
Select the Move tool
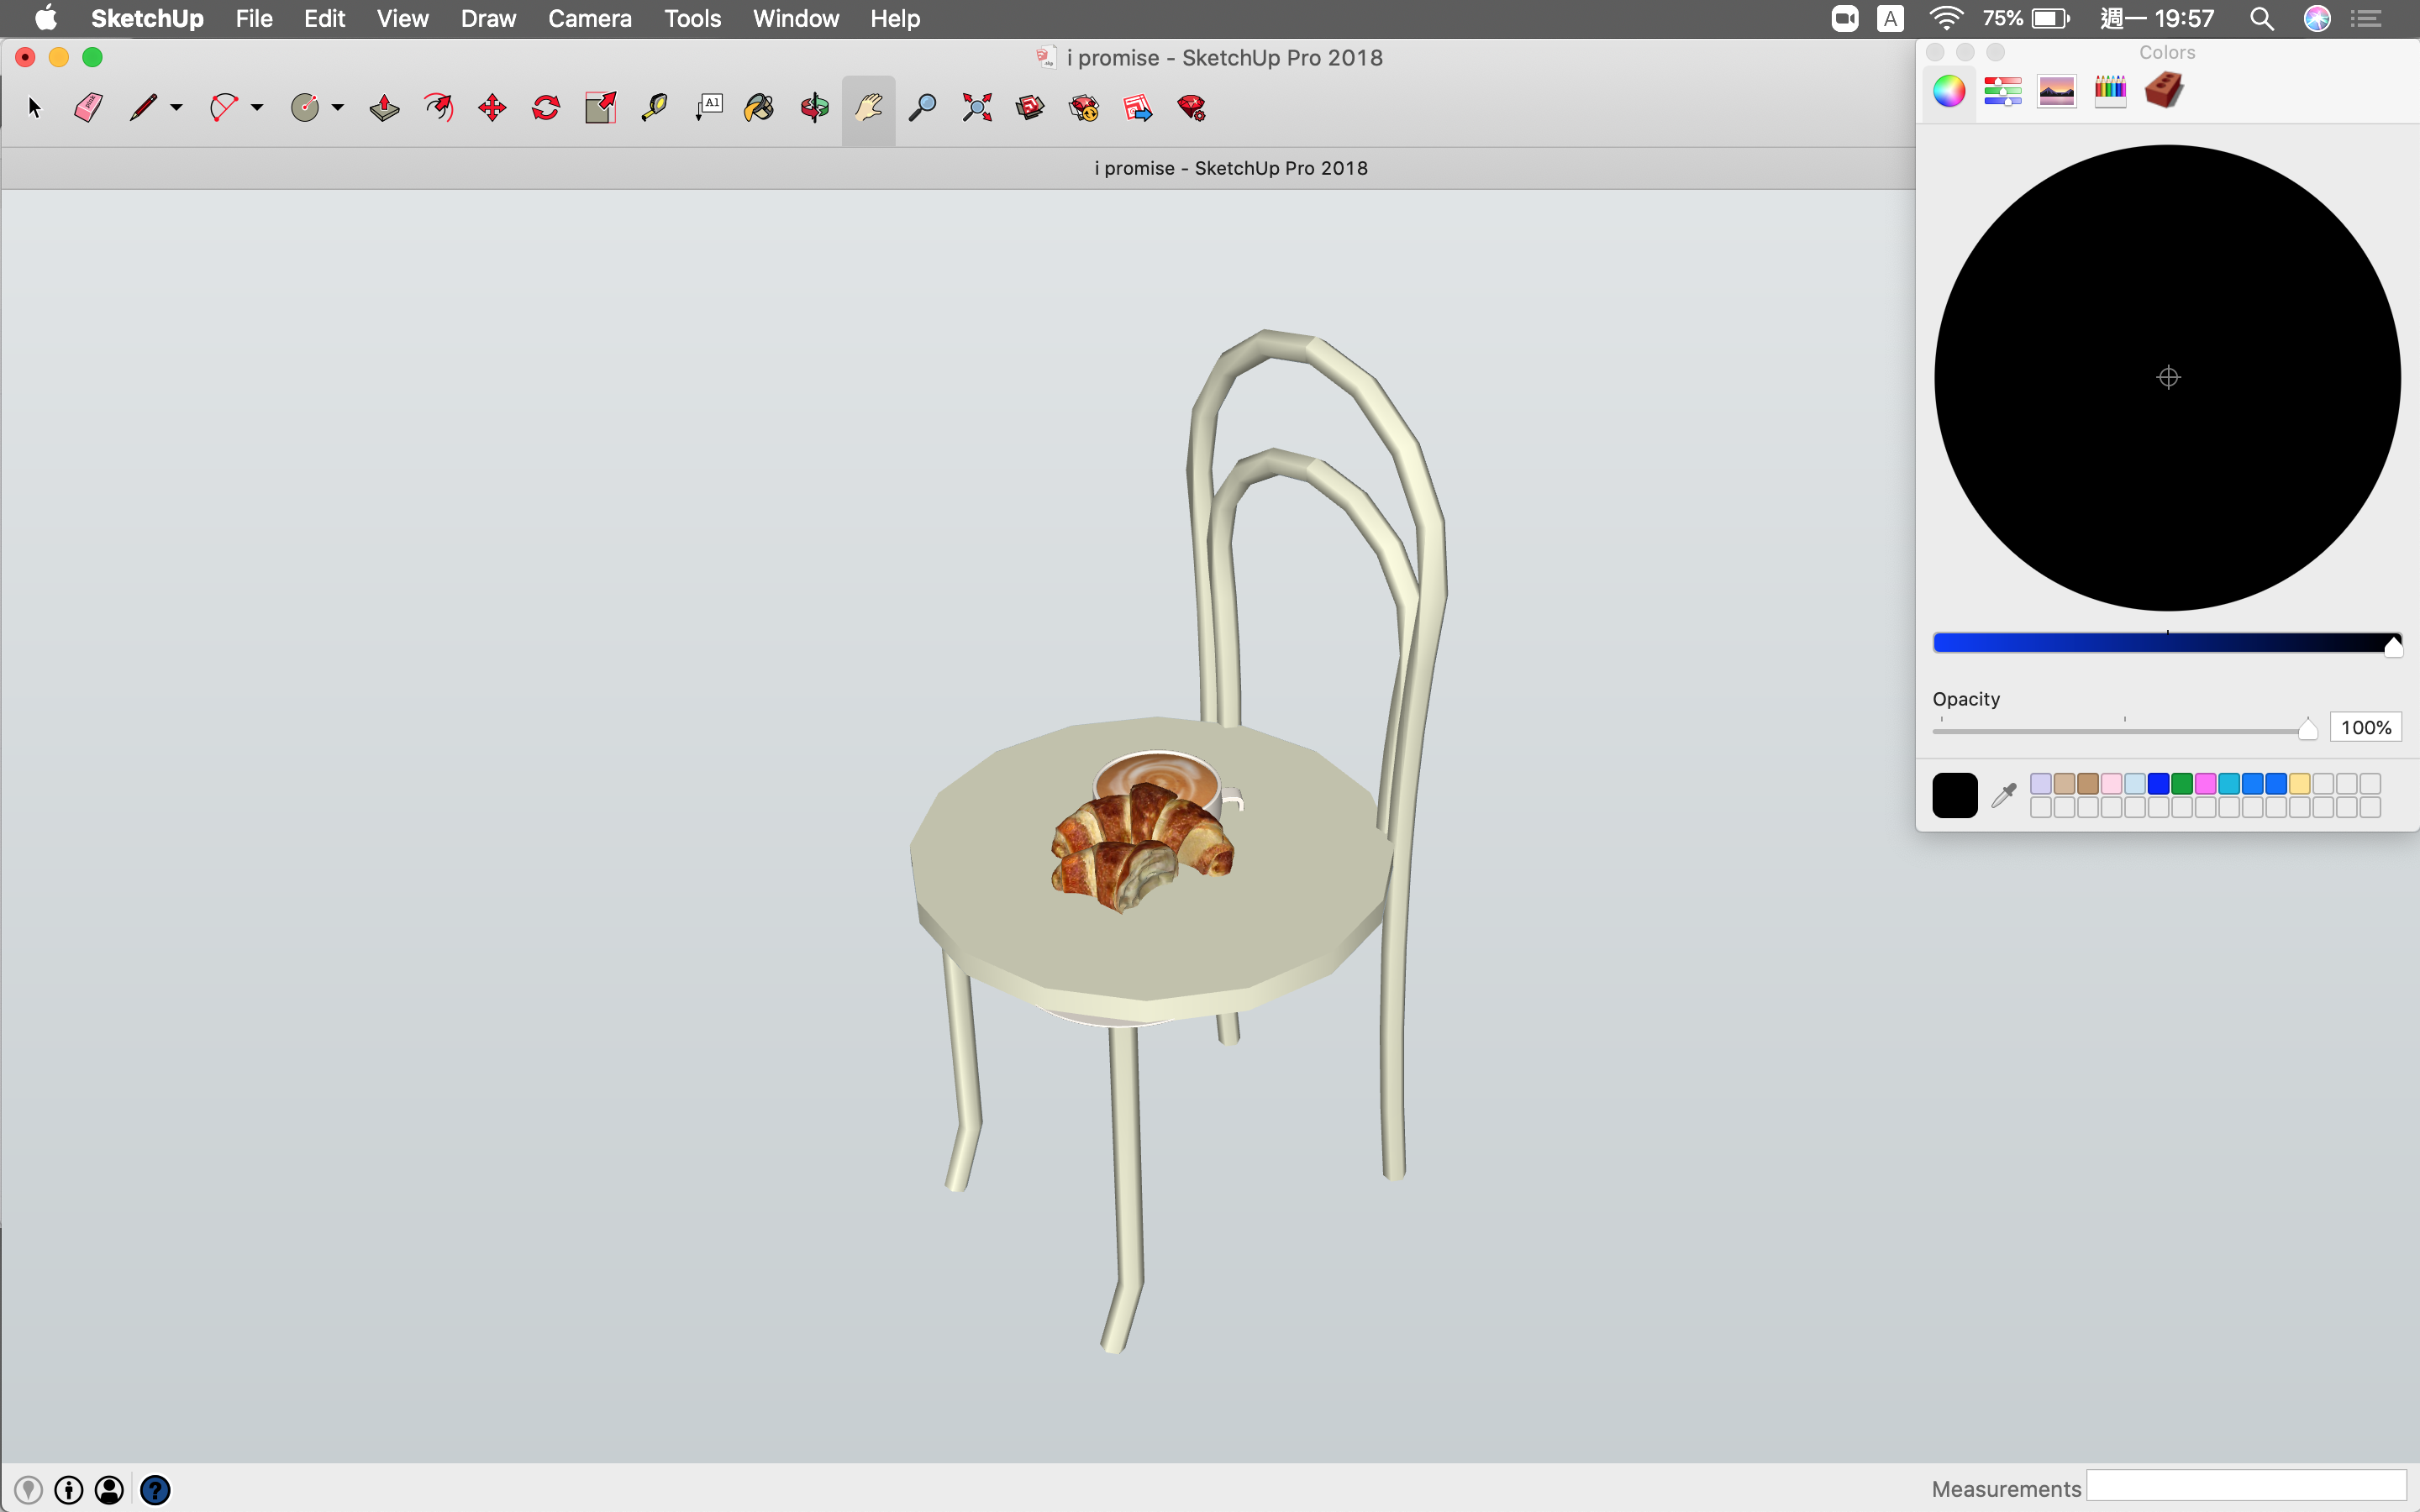click(492, 108)
